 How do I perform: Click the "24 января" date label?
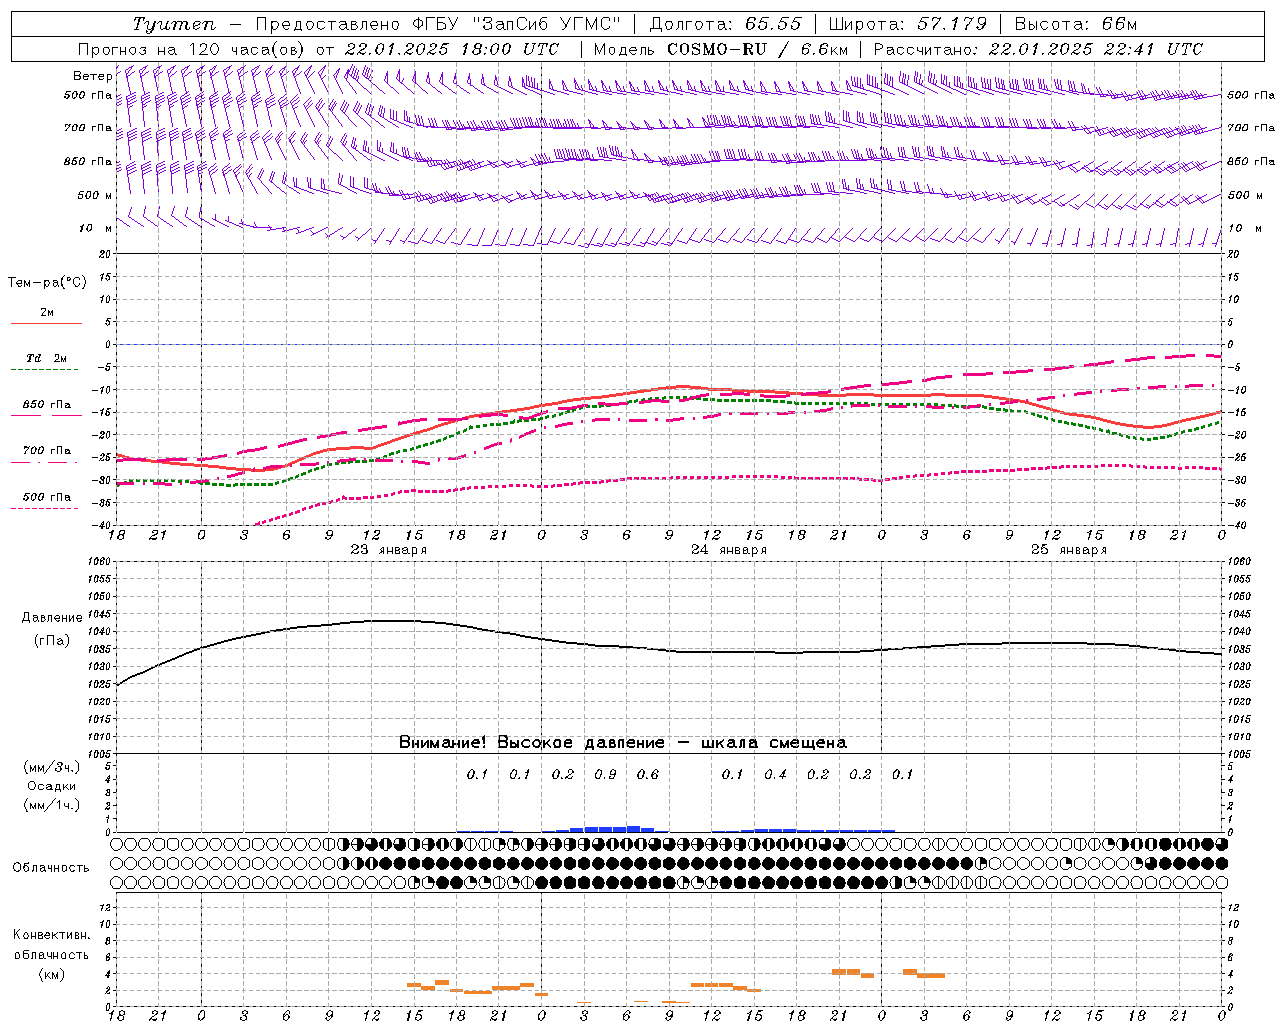pos(729,550)
